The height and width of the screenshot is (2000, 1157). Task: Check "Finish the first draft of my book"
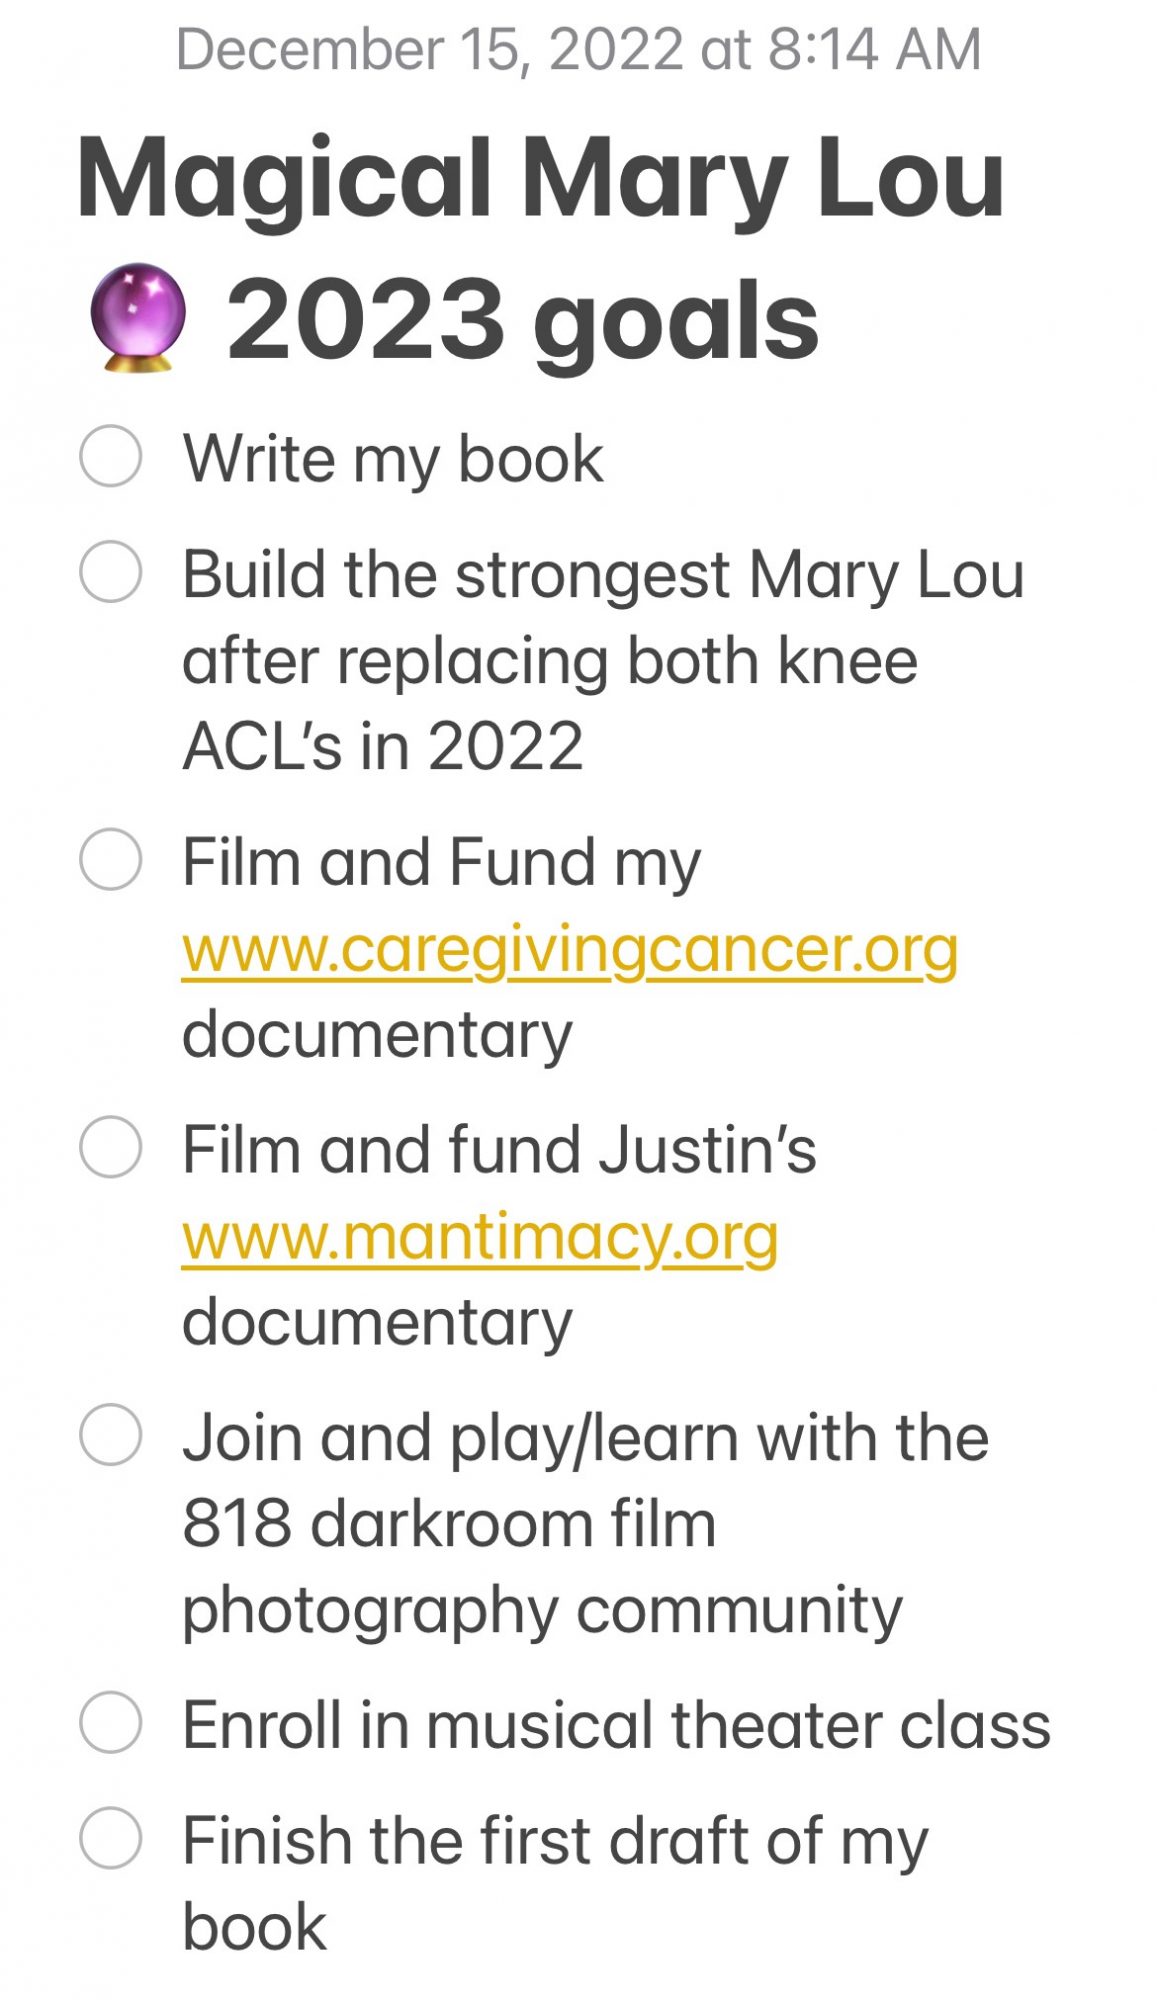pos(110,1838)
